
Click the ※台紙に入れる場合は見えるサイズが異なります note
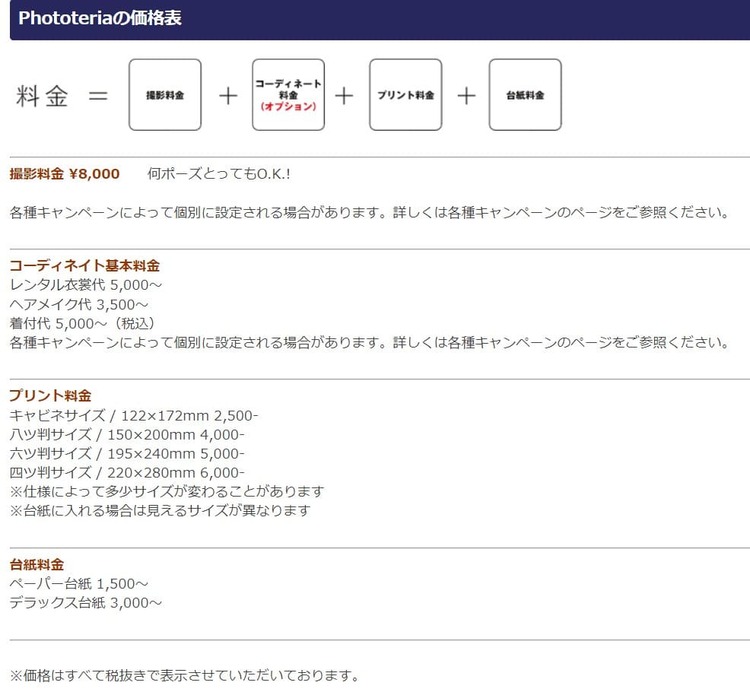[160, 511]
